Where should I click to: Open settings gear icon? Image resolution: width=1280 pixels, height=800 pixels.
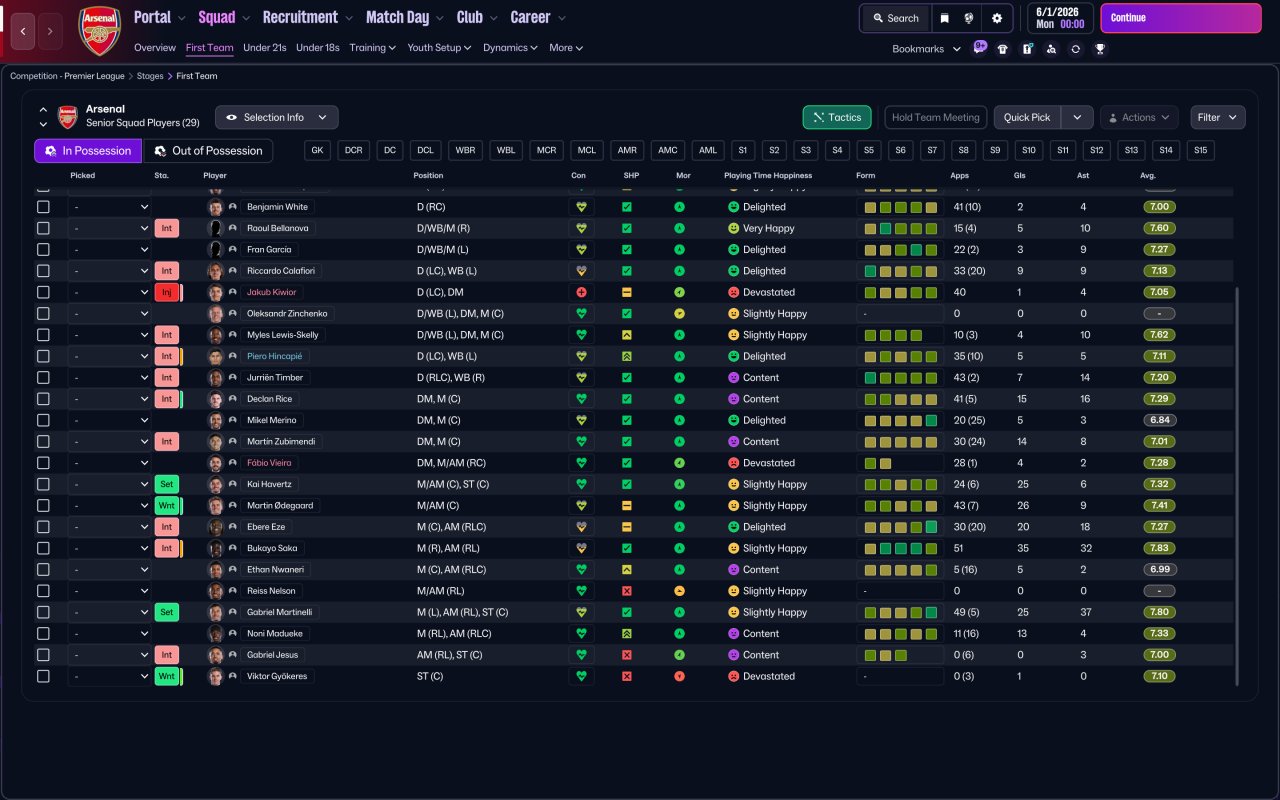[997, 18]
